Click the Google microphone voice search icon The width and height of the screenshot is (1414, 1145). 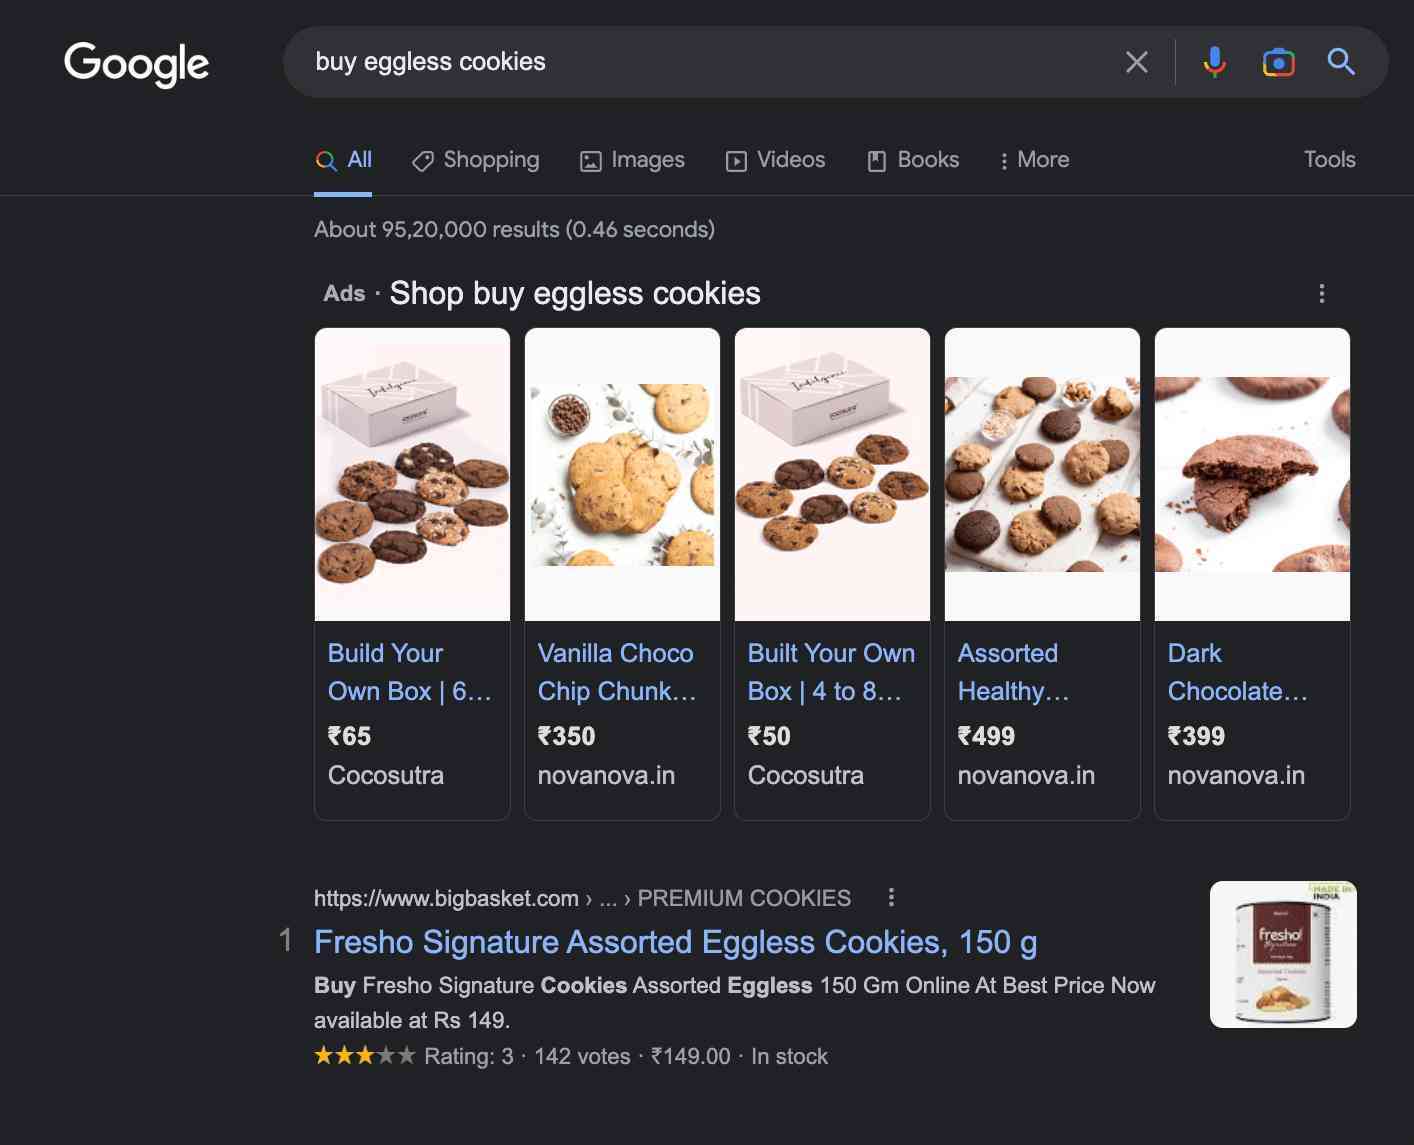[x=1213, y=62]
